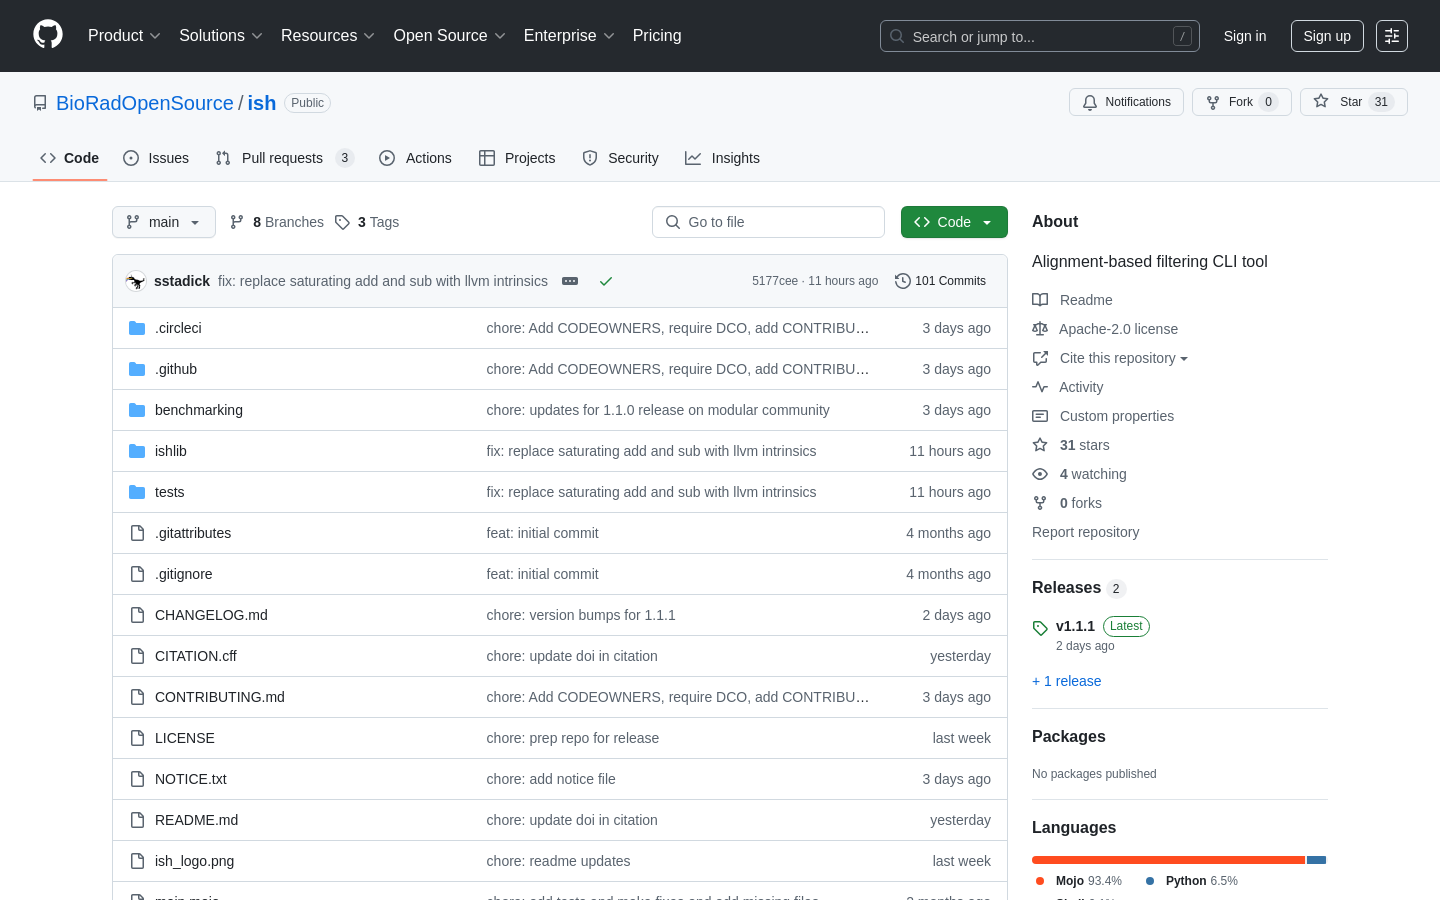Click the stars icon in About sidebar
This screenshot has width=1440, height=900.
click(1040, 445)
